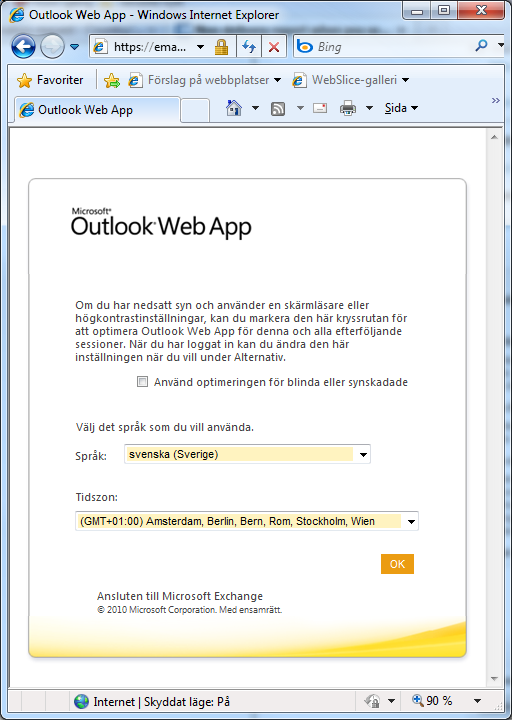The width and height of the screenshot is (512, 720).
Task: Click the Read mail envelope icon
Action: [x=320, y=108]
